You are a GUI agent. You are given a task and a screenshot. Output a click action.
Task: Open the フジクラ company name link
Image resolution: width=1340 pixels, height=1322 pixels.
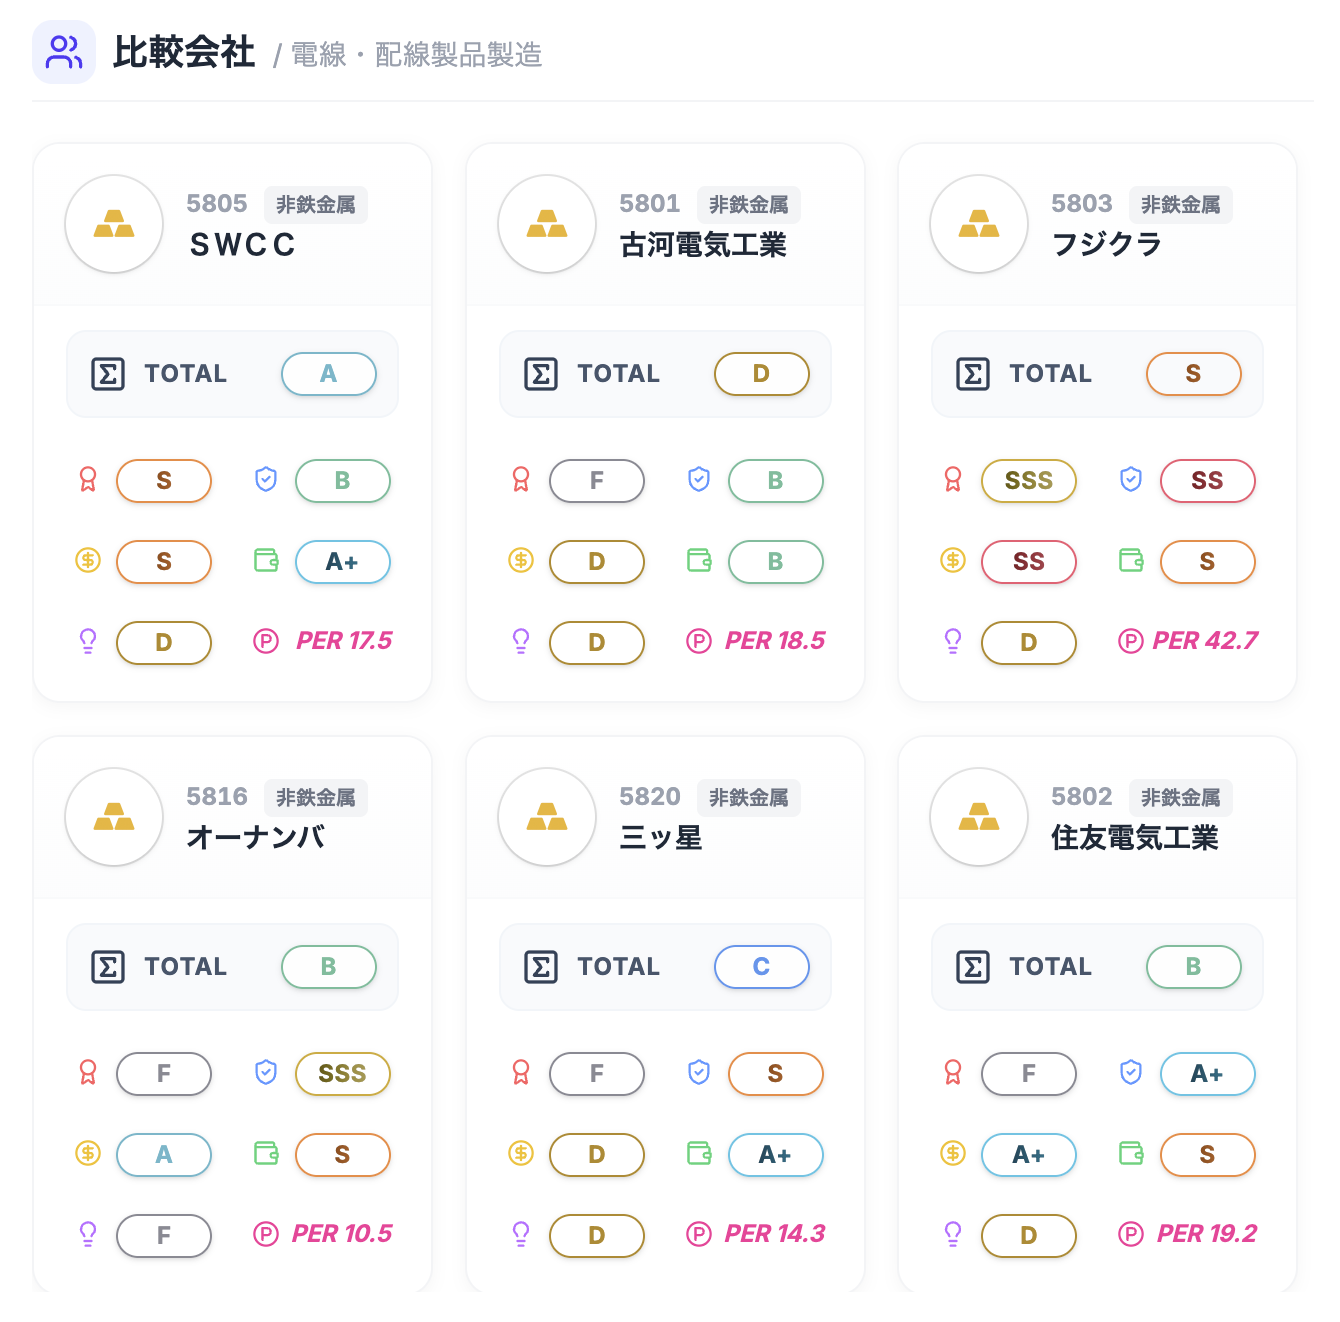tap(1106, 245)
